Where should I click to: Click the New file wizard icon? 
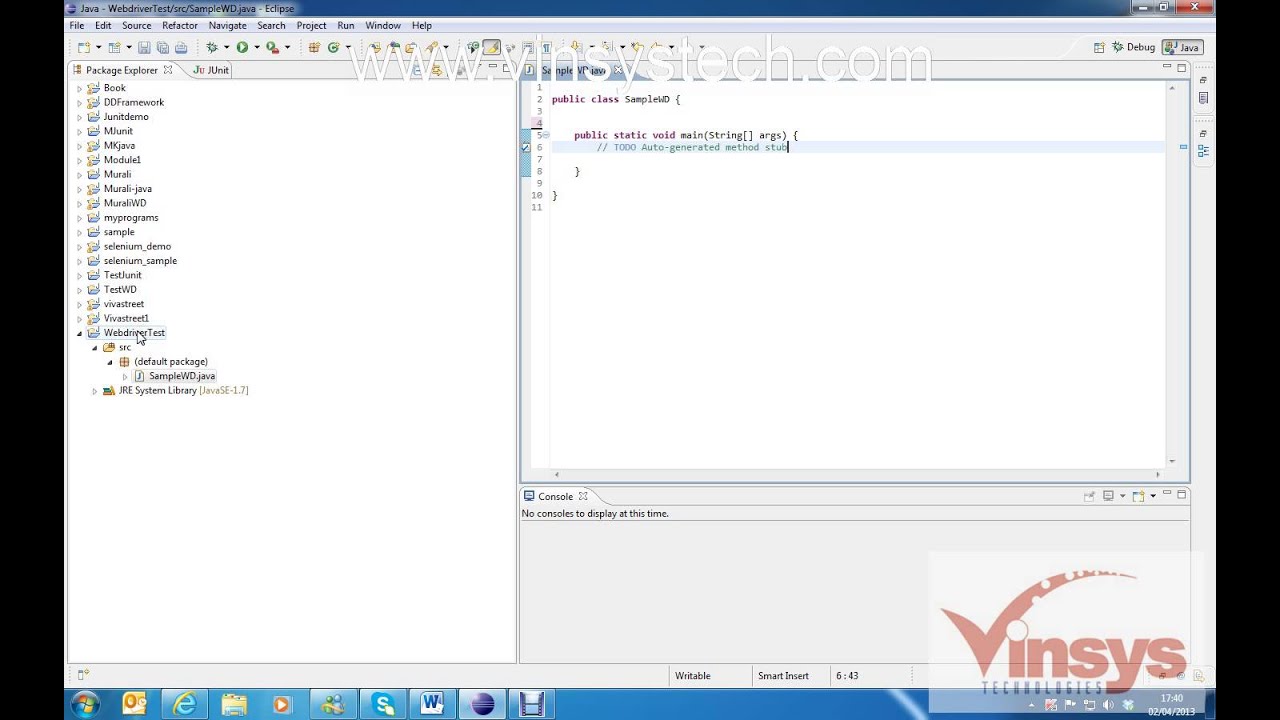click(84, 47)
